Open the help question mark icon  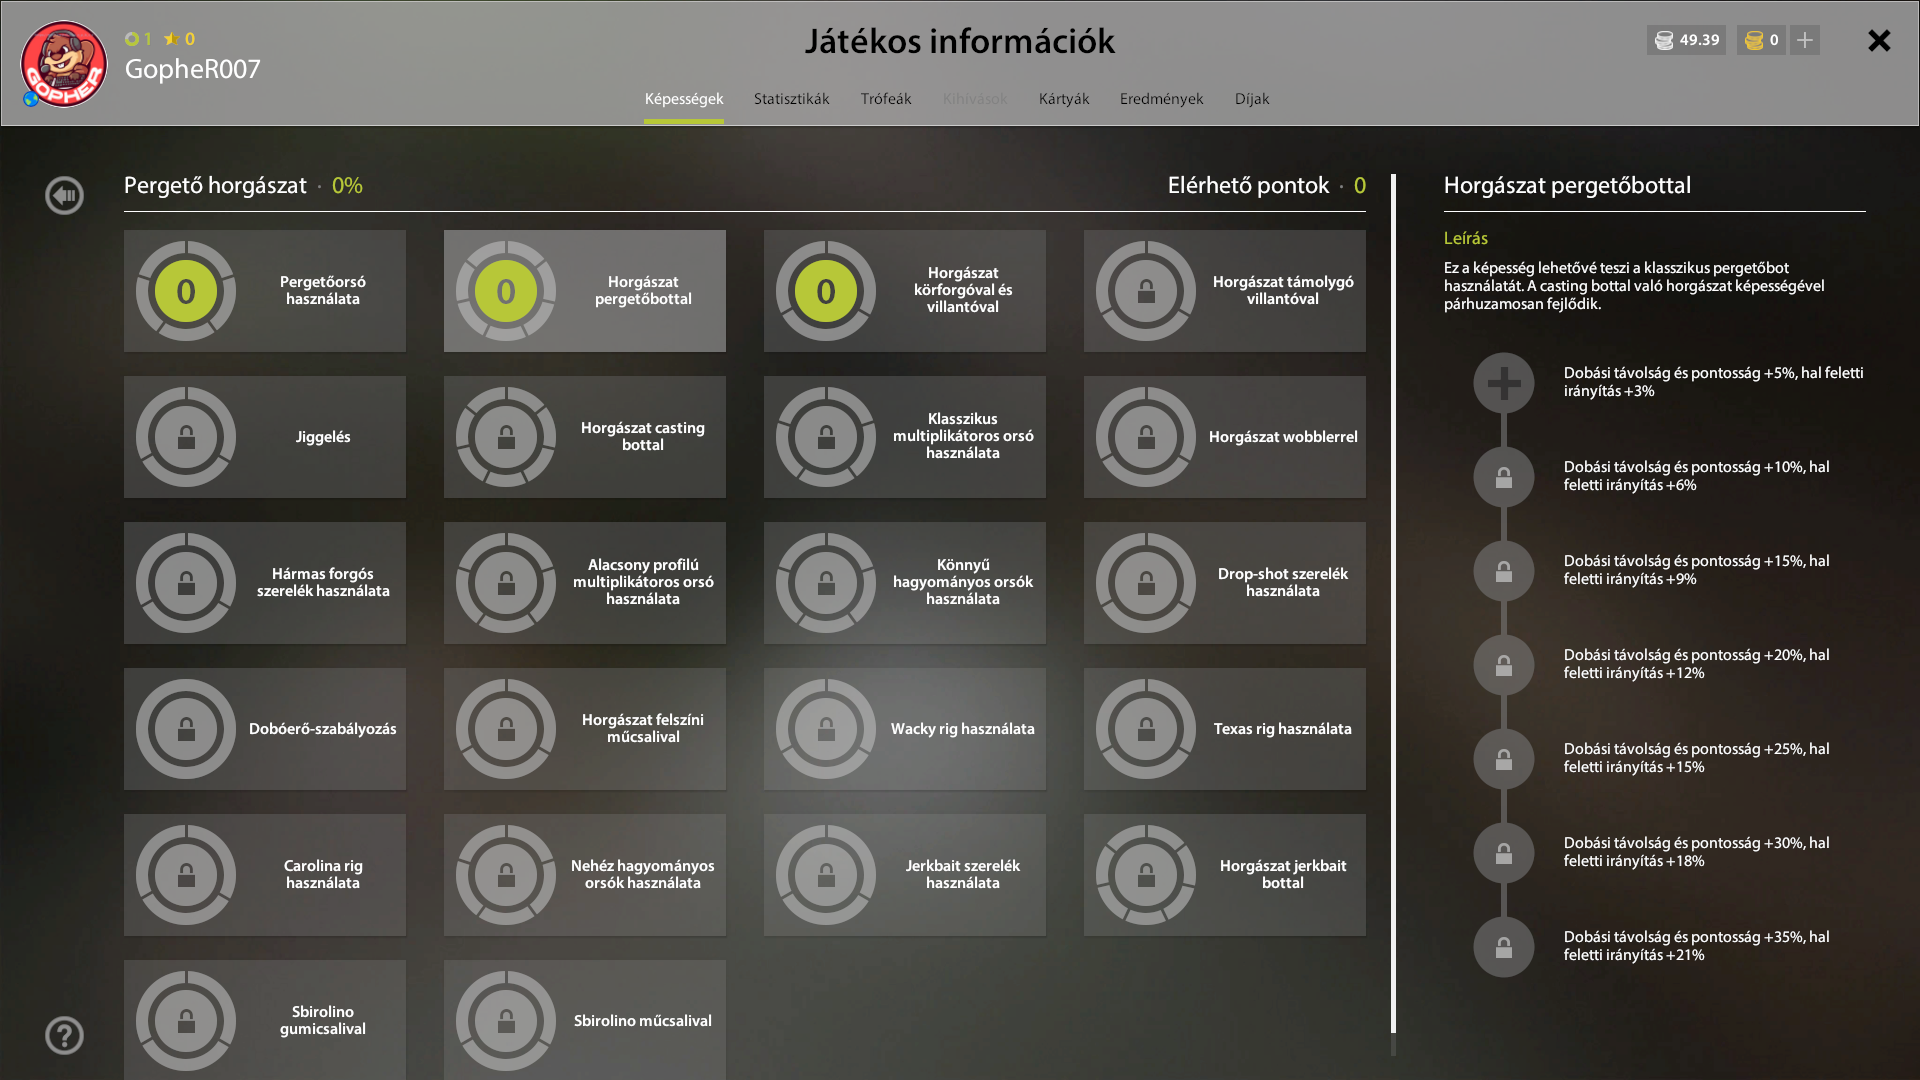[64, 1035]
